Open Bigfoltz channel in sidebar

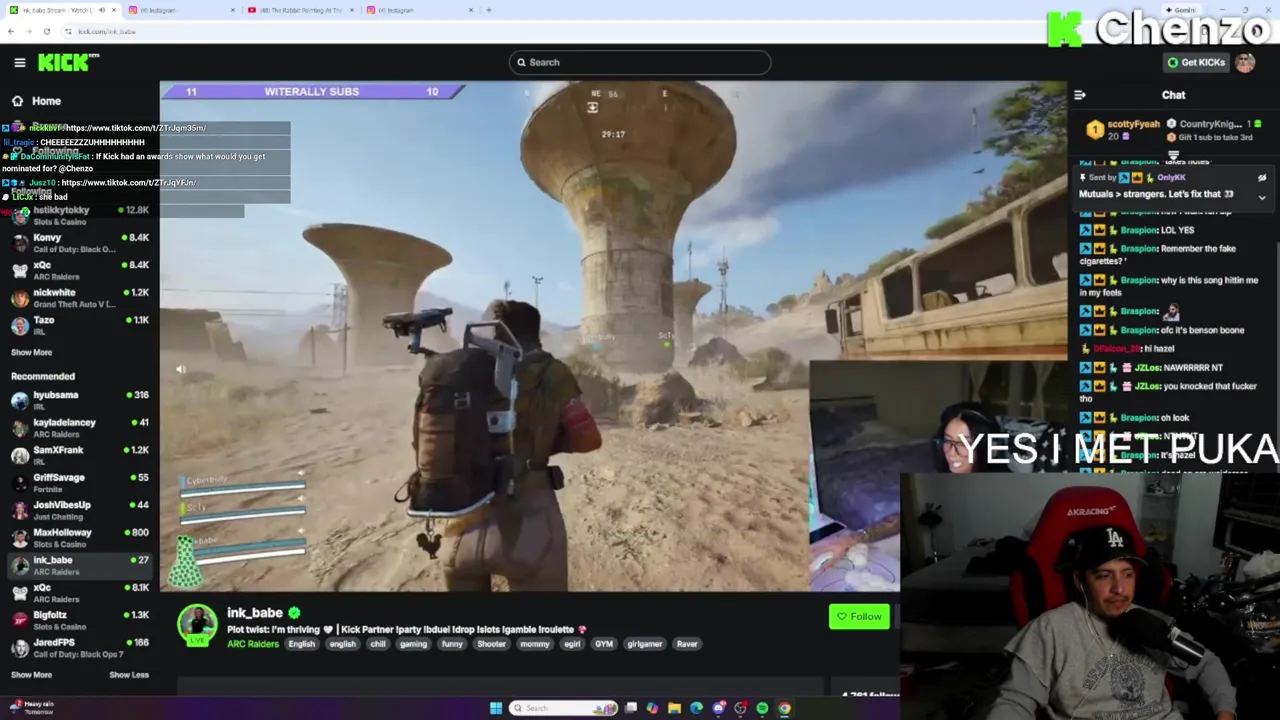[x=80, y=620]
